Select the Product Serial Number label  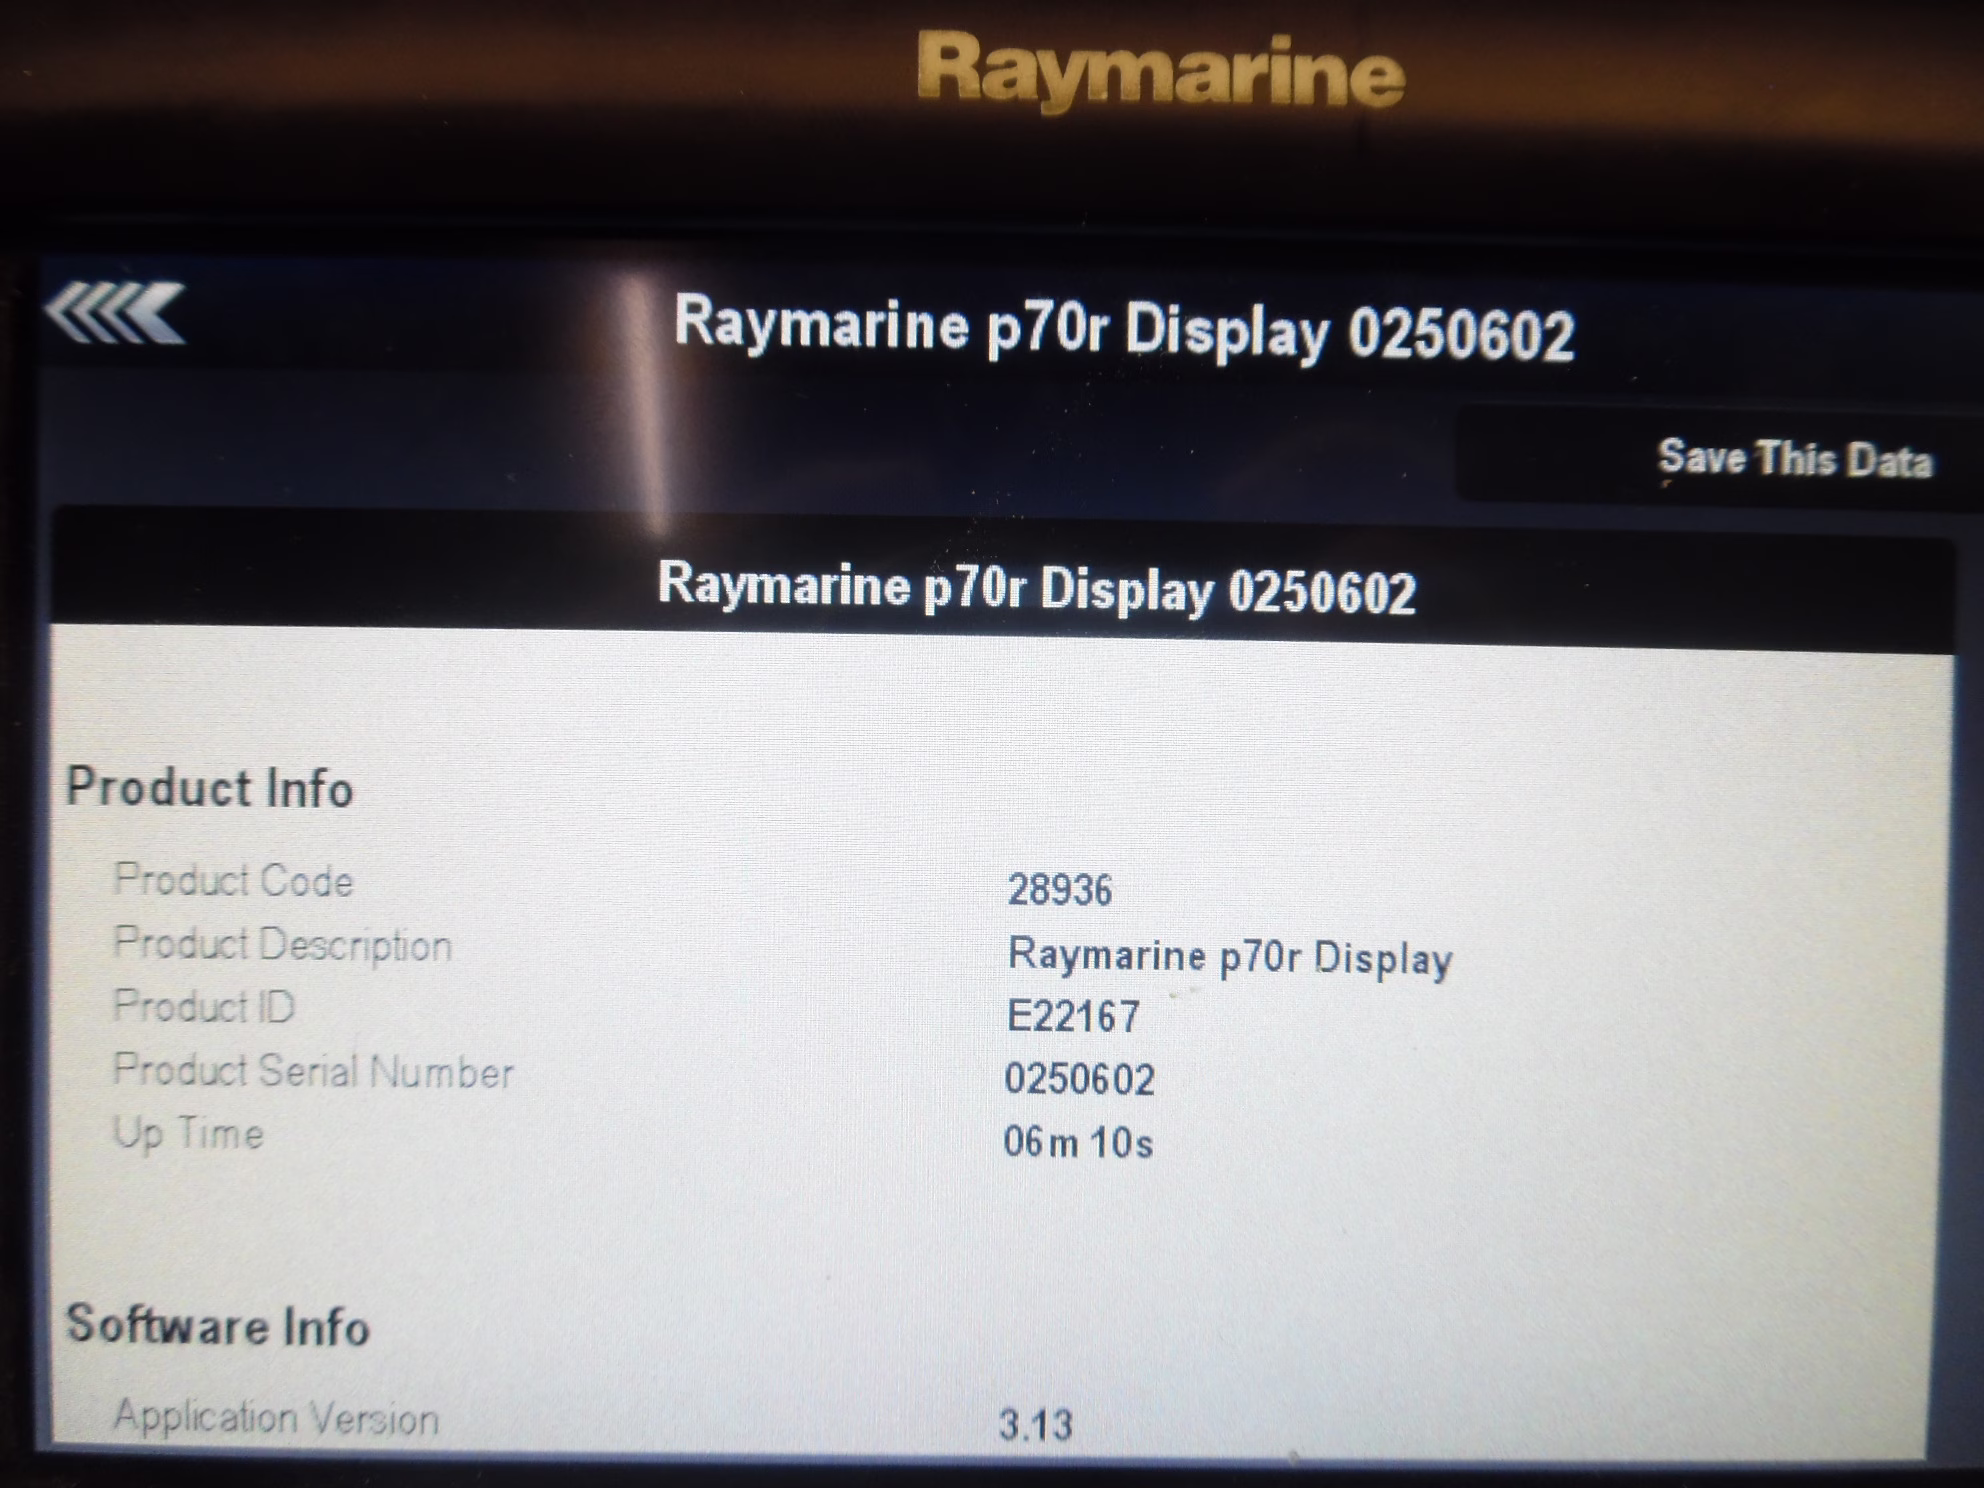tap(313, 1070)
